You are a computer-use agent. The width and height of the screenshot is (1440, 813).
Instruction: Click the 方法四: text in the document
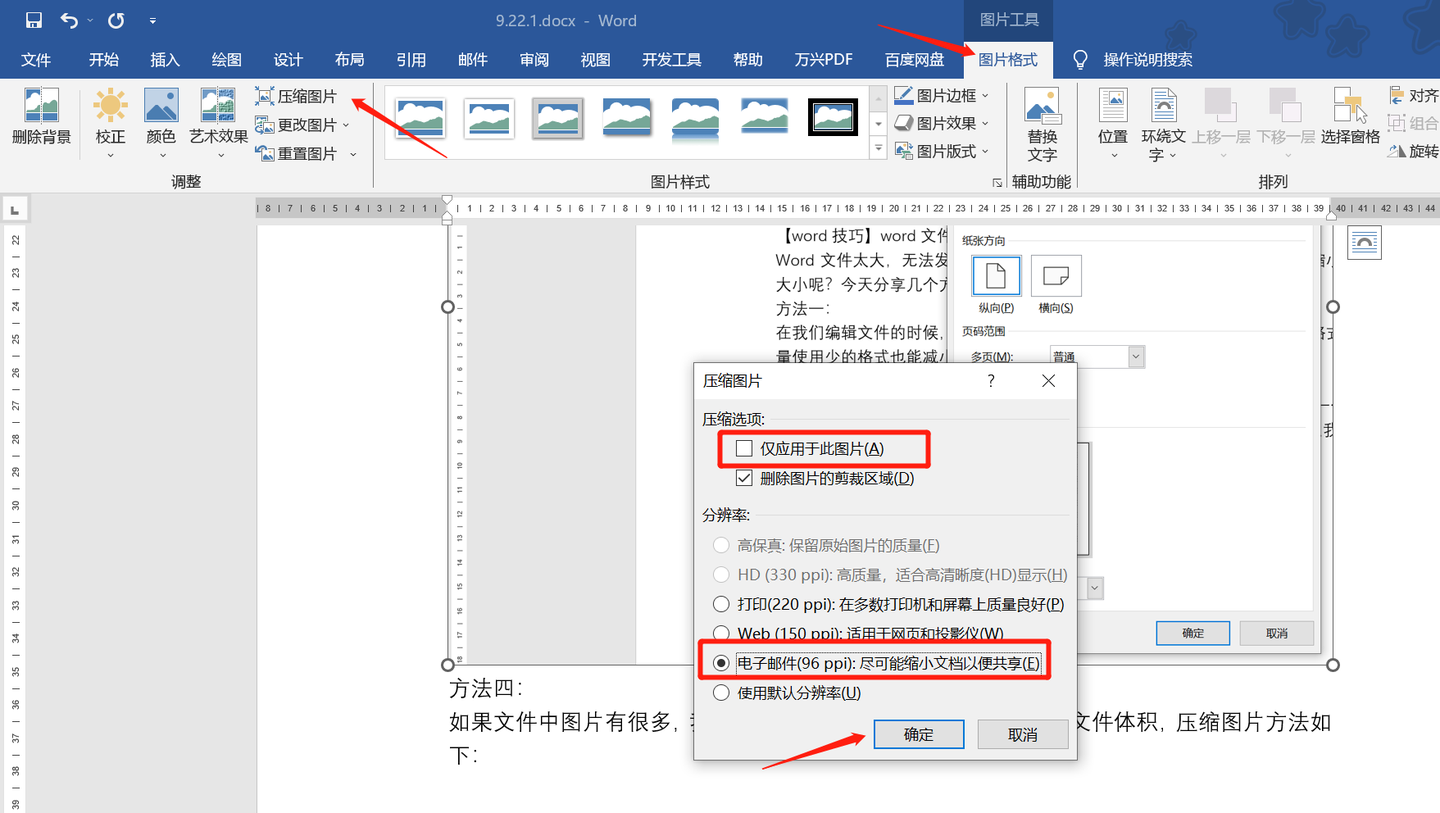[x=486, y=689]
